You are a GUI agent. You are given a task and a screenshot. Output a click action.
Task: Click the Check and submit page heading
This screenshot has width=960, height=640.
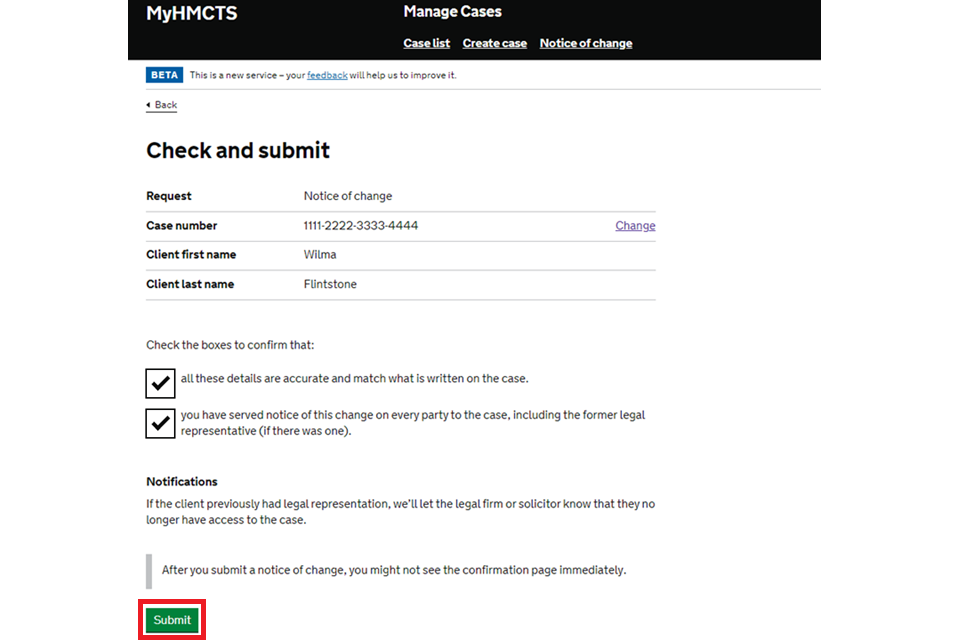[x=238, y=151]
